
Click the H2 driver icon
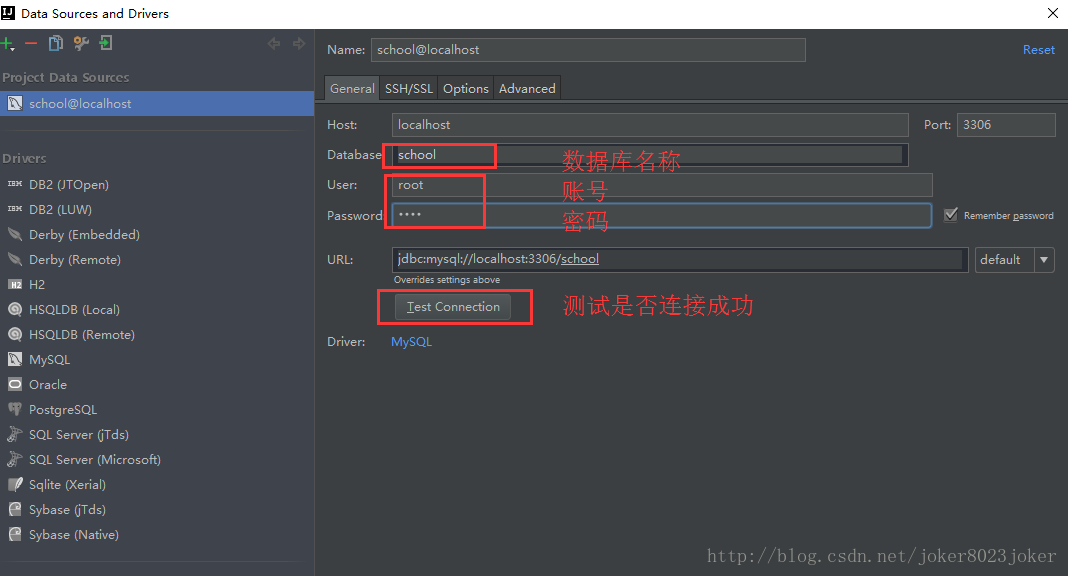point(15,285)
